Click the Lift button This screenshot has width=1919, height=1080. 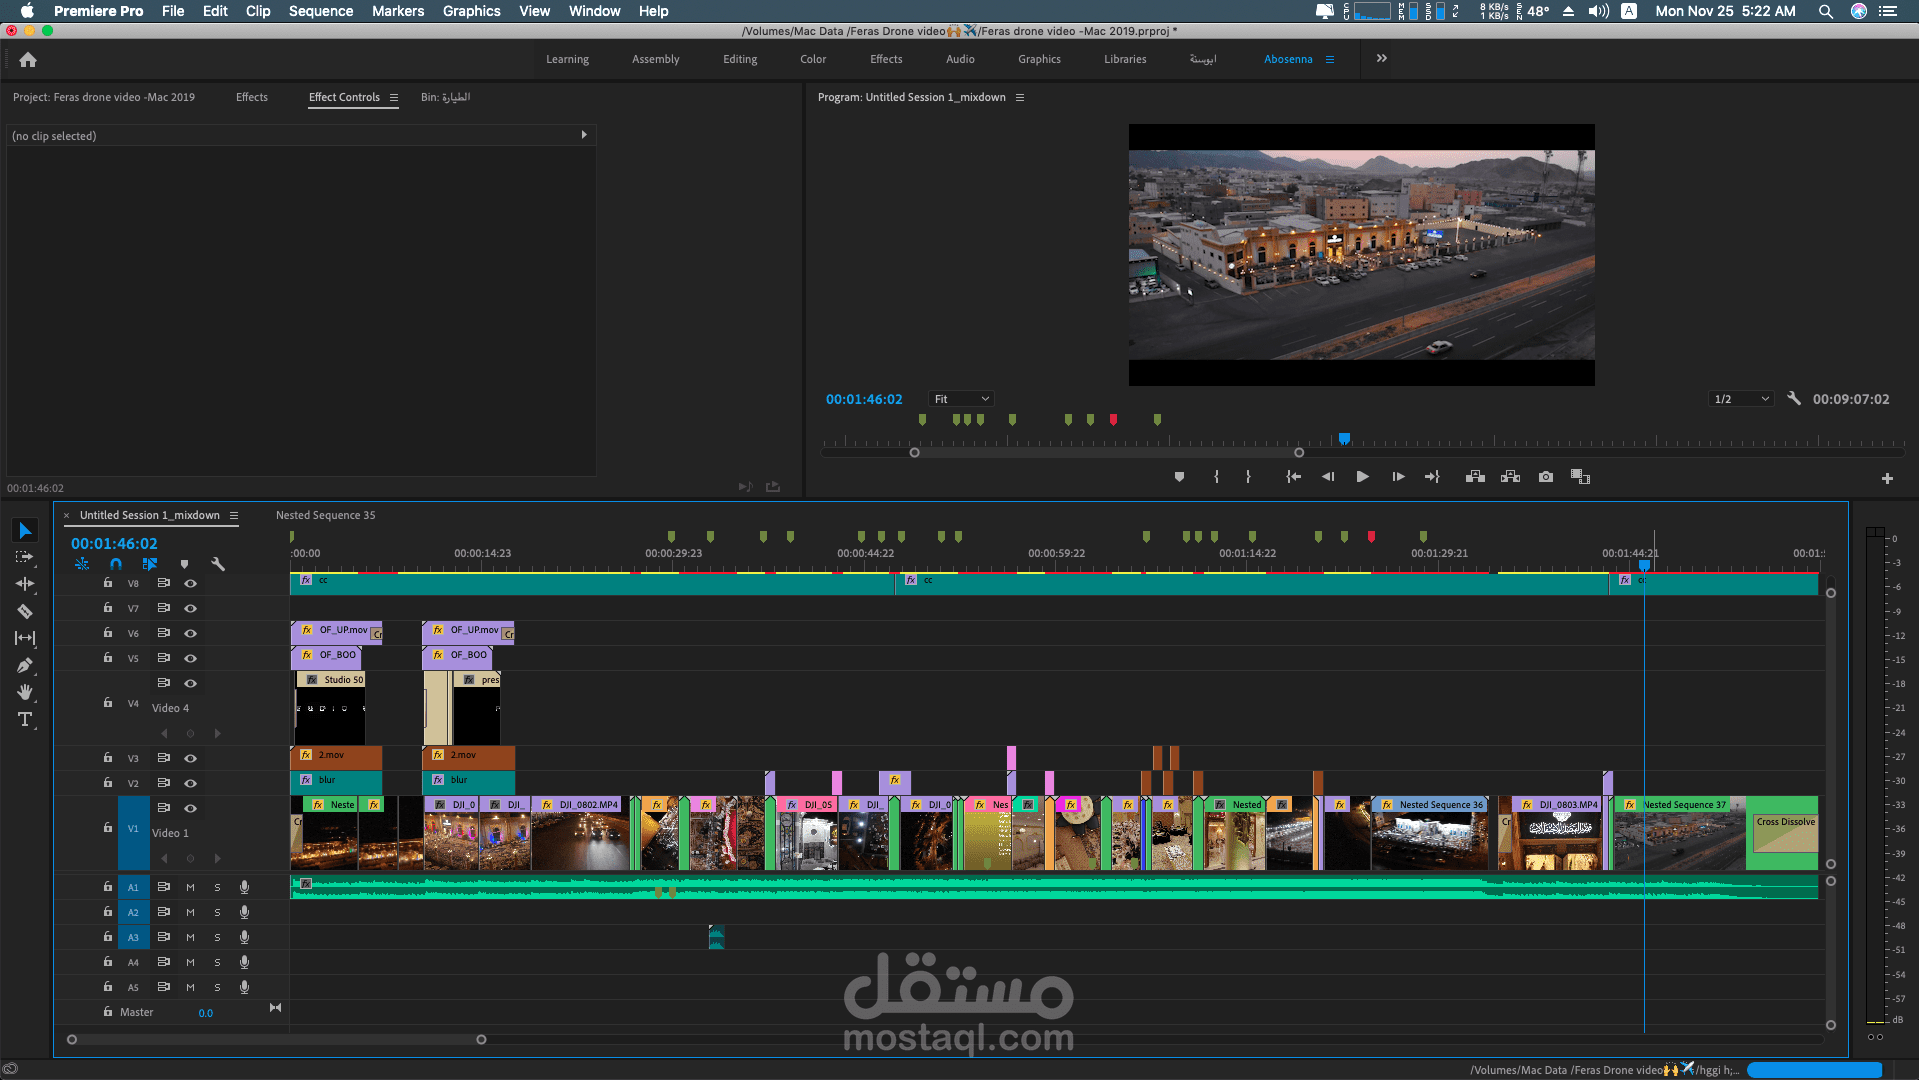coord(1475,477)
